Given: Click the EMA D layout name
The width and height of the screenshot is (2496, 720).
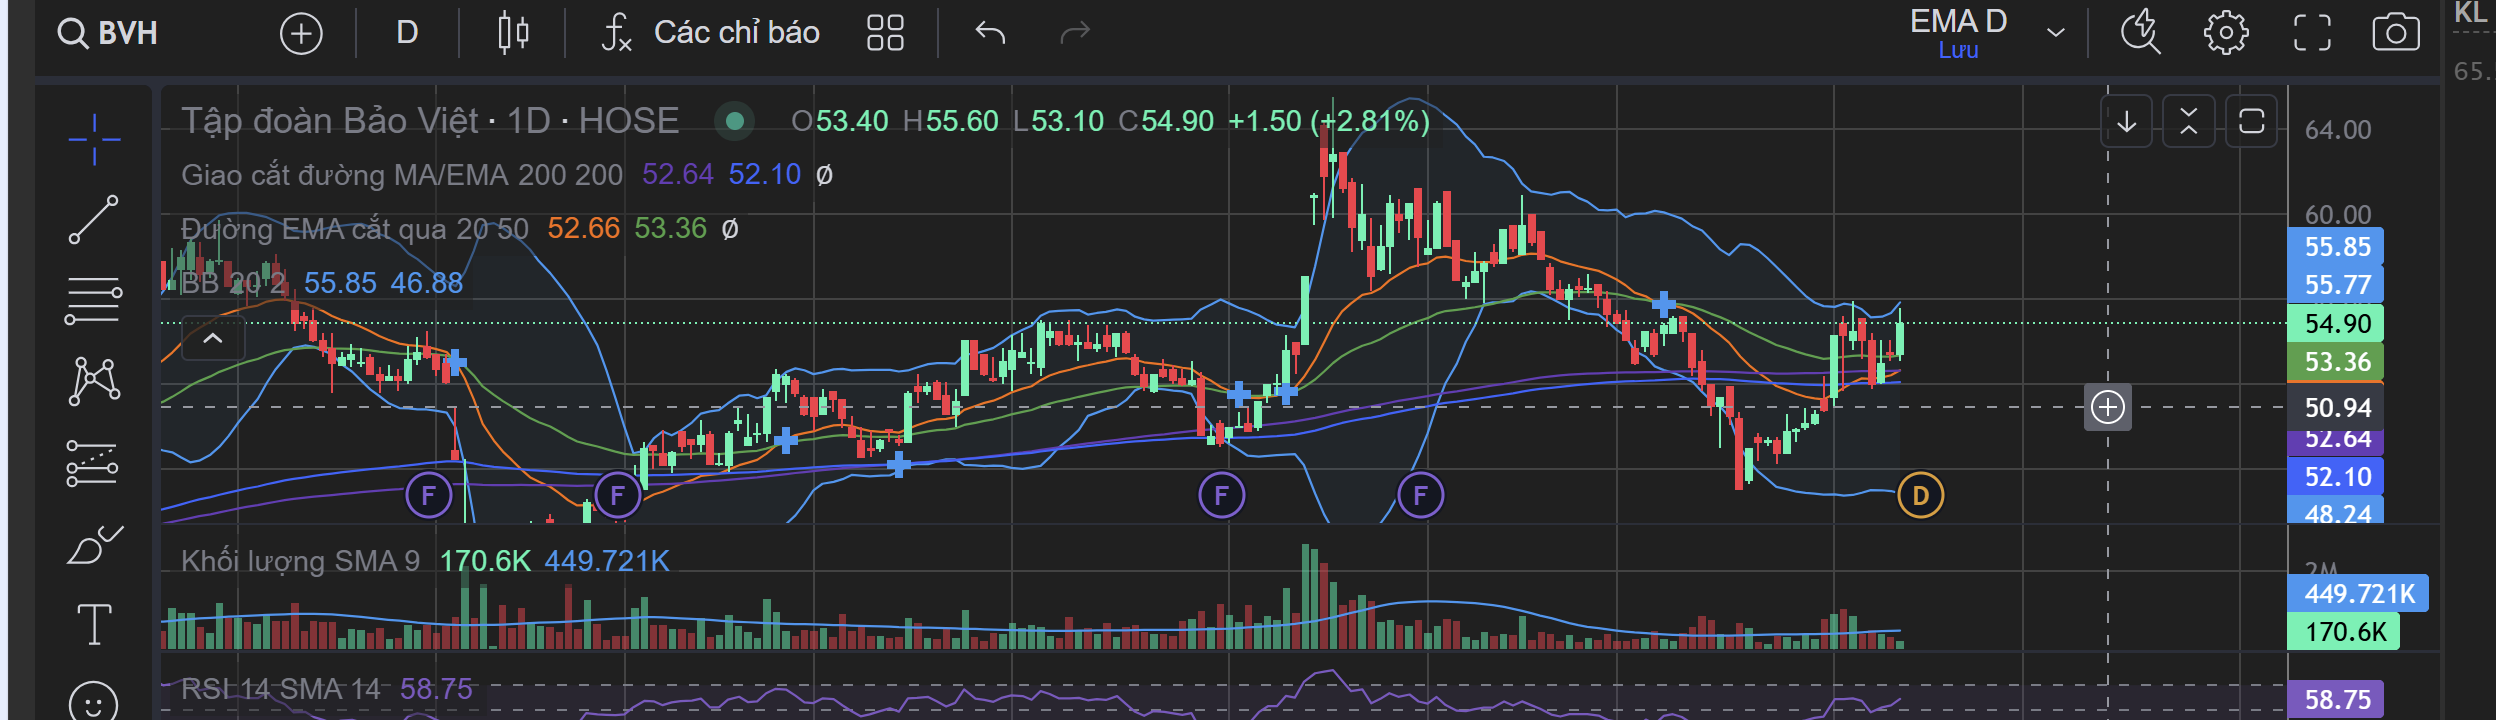Looking at the screenshot, I should click(1958, 21).
